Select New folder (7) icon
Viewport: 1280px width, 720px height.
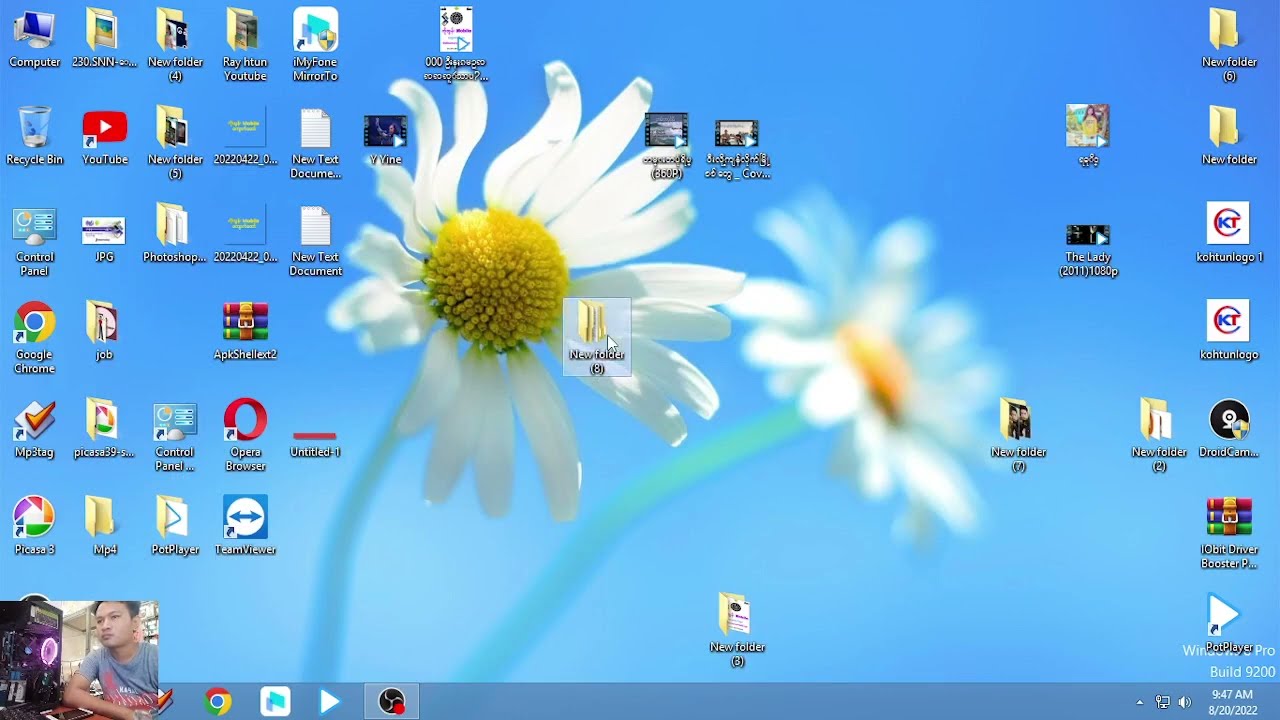pos(1018,435)
